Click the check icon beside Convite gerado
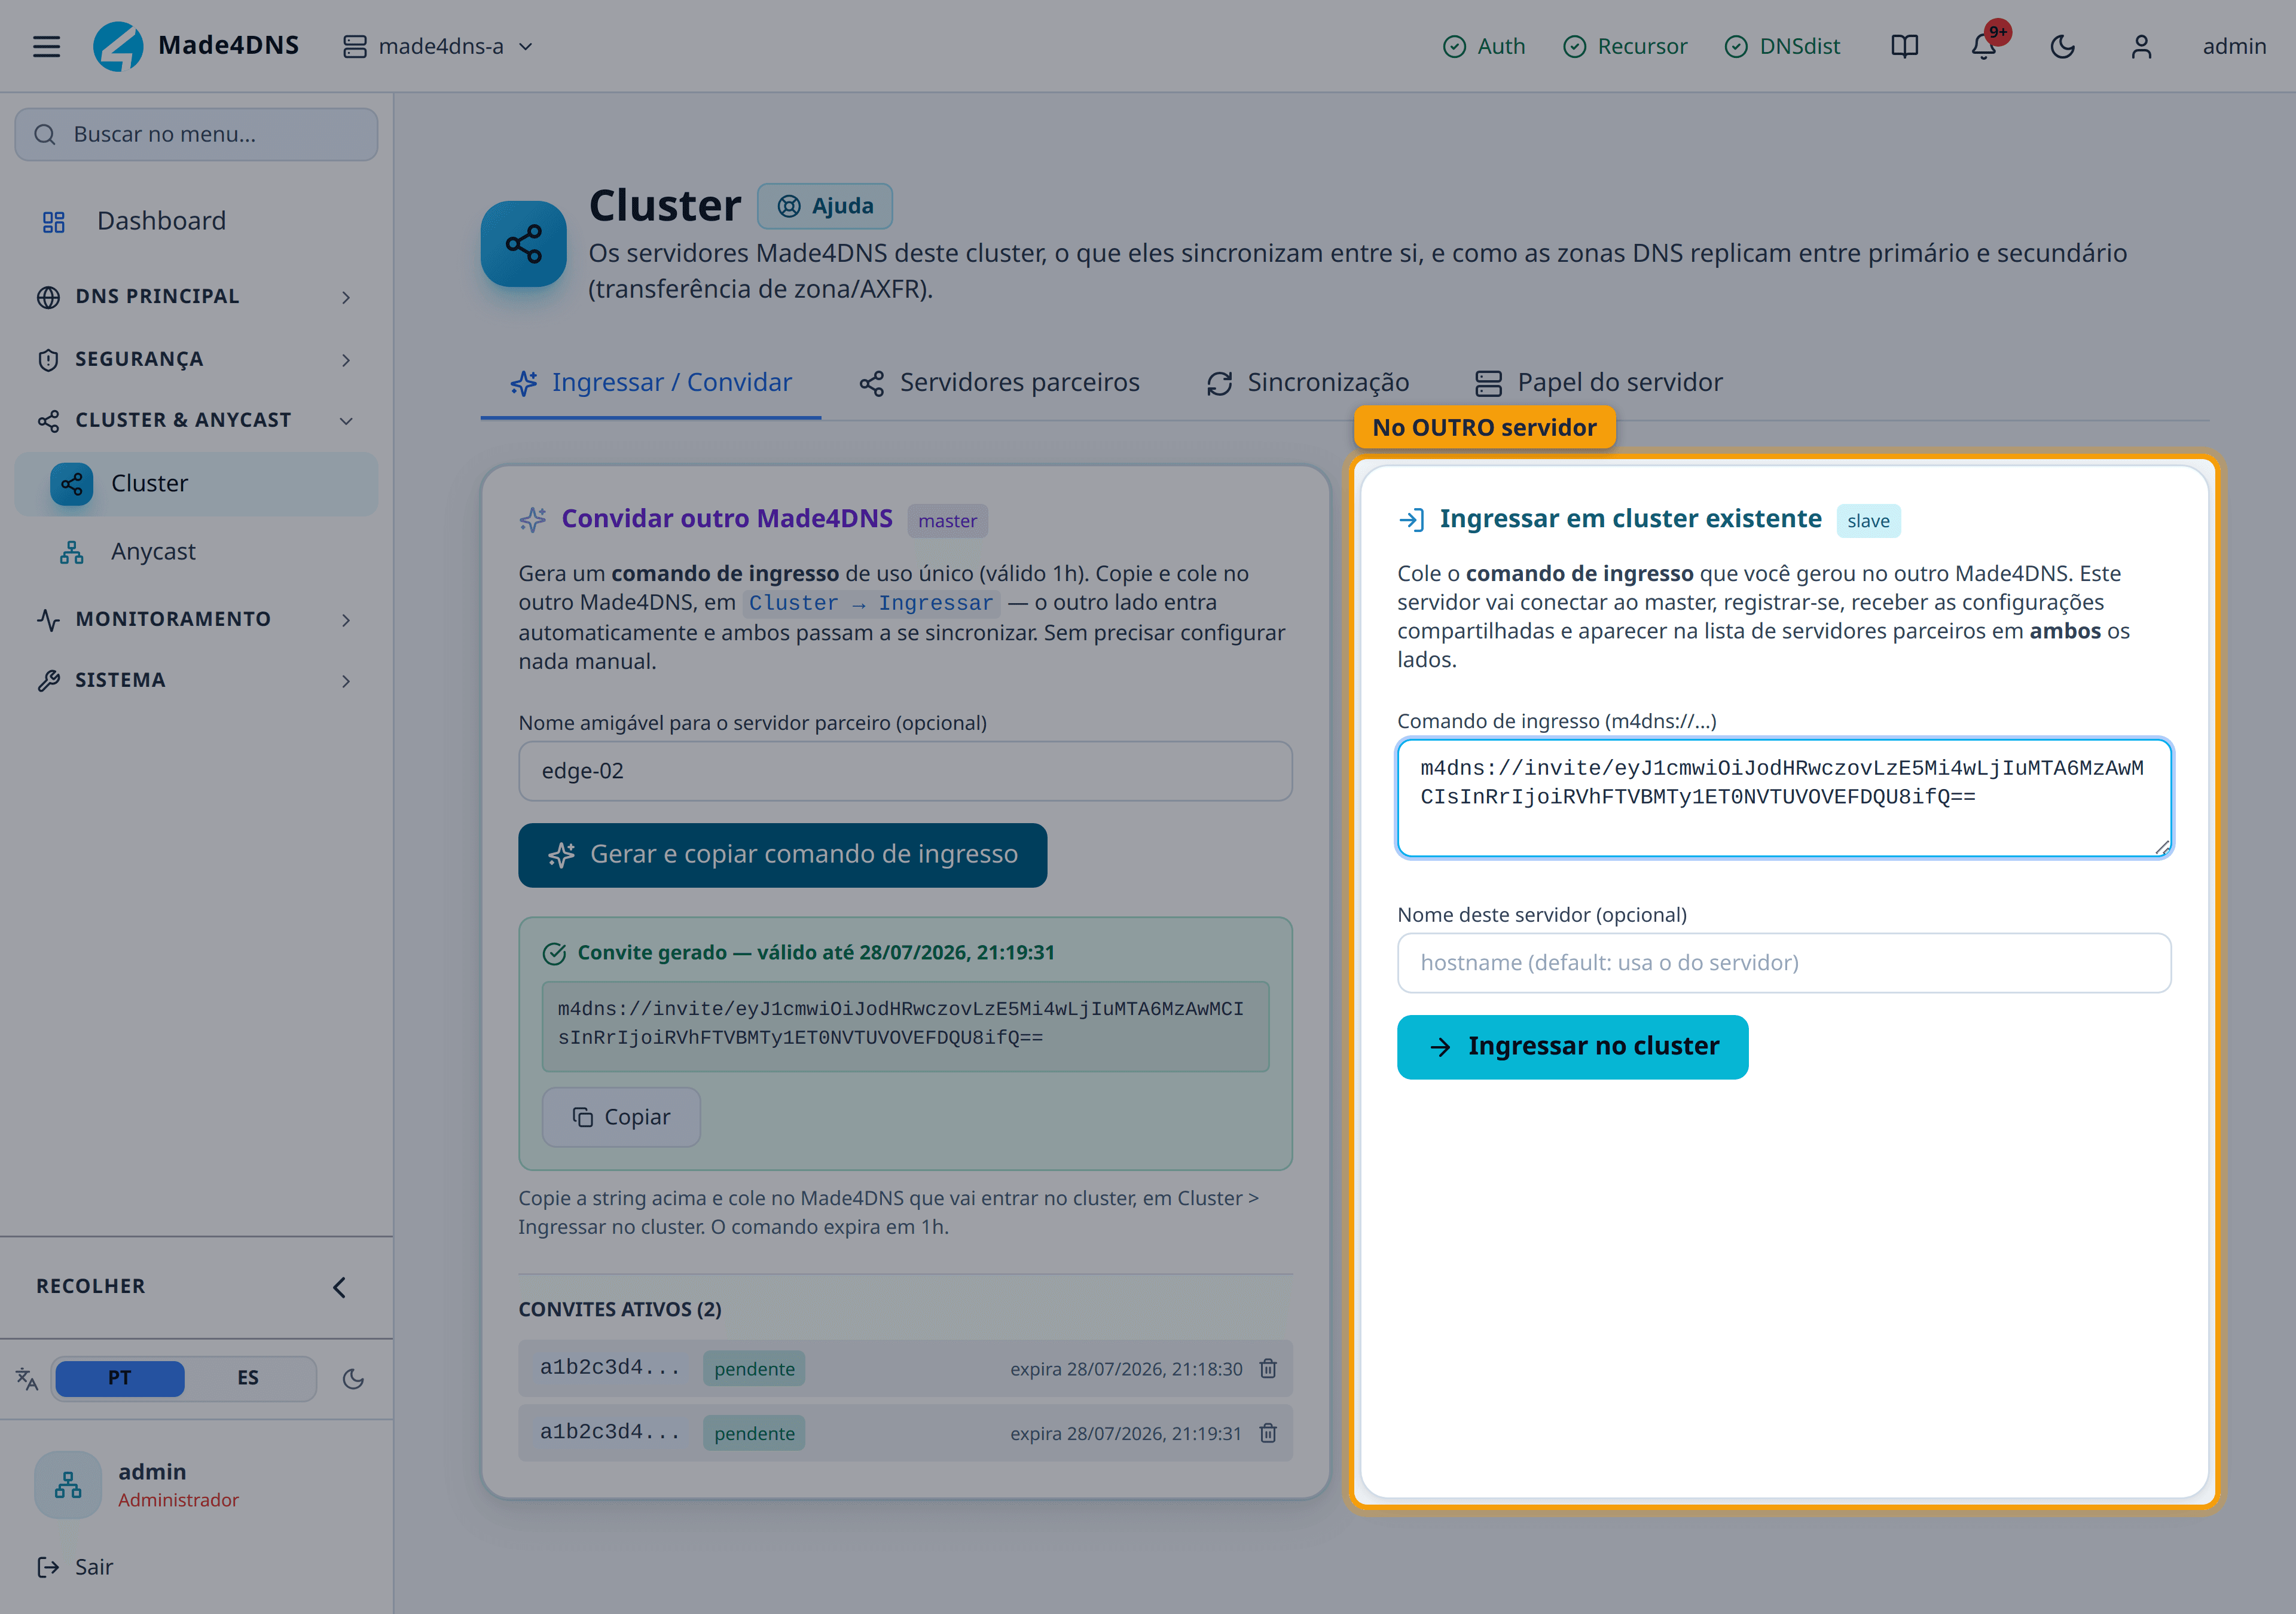Viewport: 2296px width, 1614px height. pyautogui.click(x=554, y=953)
